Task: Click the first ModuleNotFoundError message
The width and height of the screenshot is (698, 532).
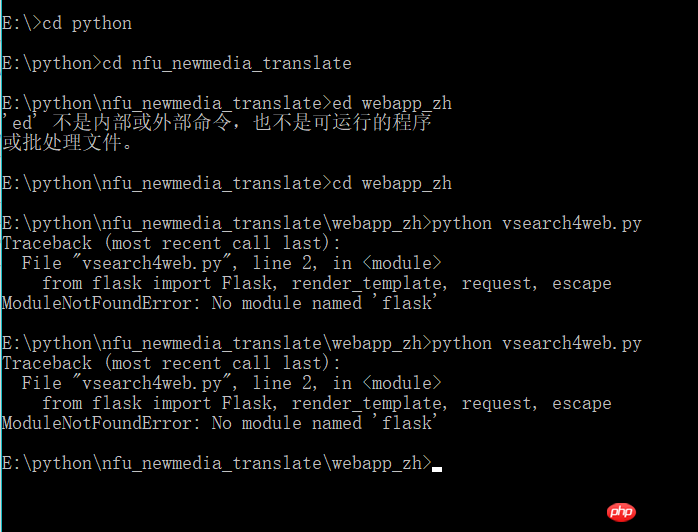Action: click(220, 304)
